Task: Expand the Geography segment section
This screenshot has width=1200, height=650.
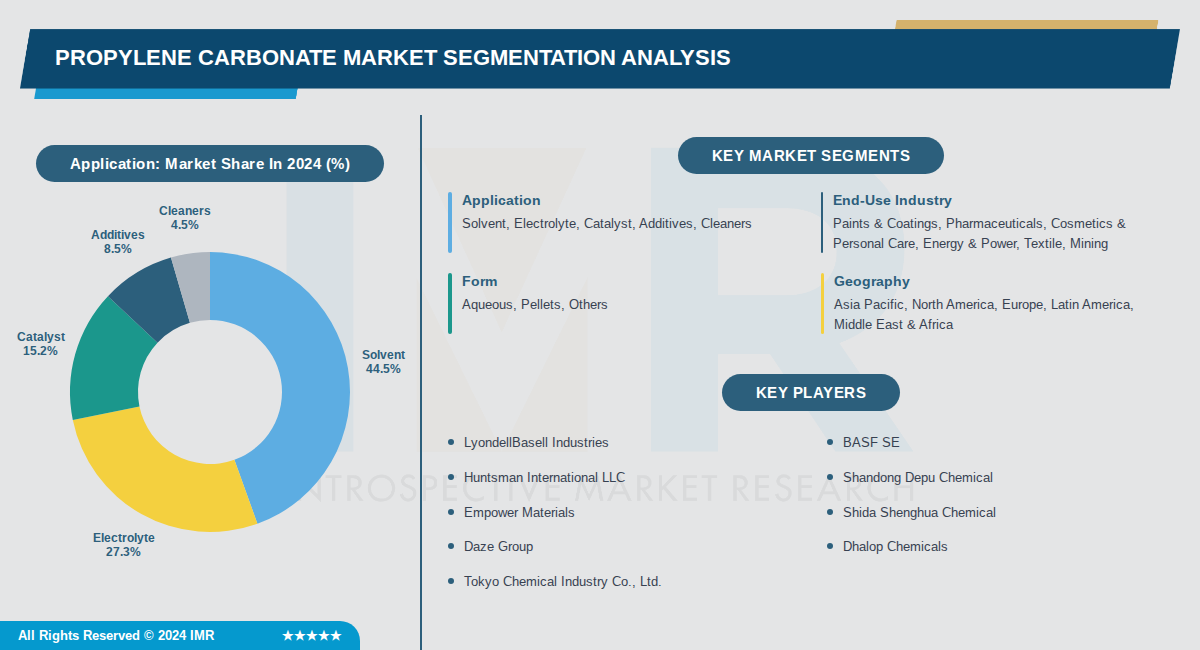Action: coord(871,281)
